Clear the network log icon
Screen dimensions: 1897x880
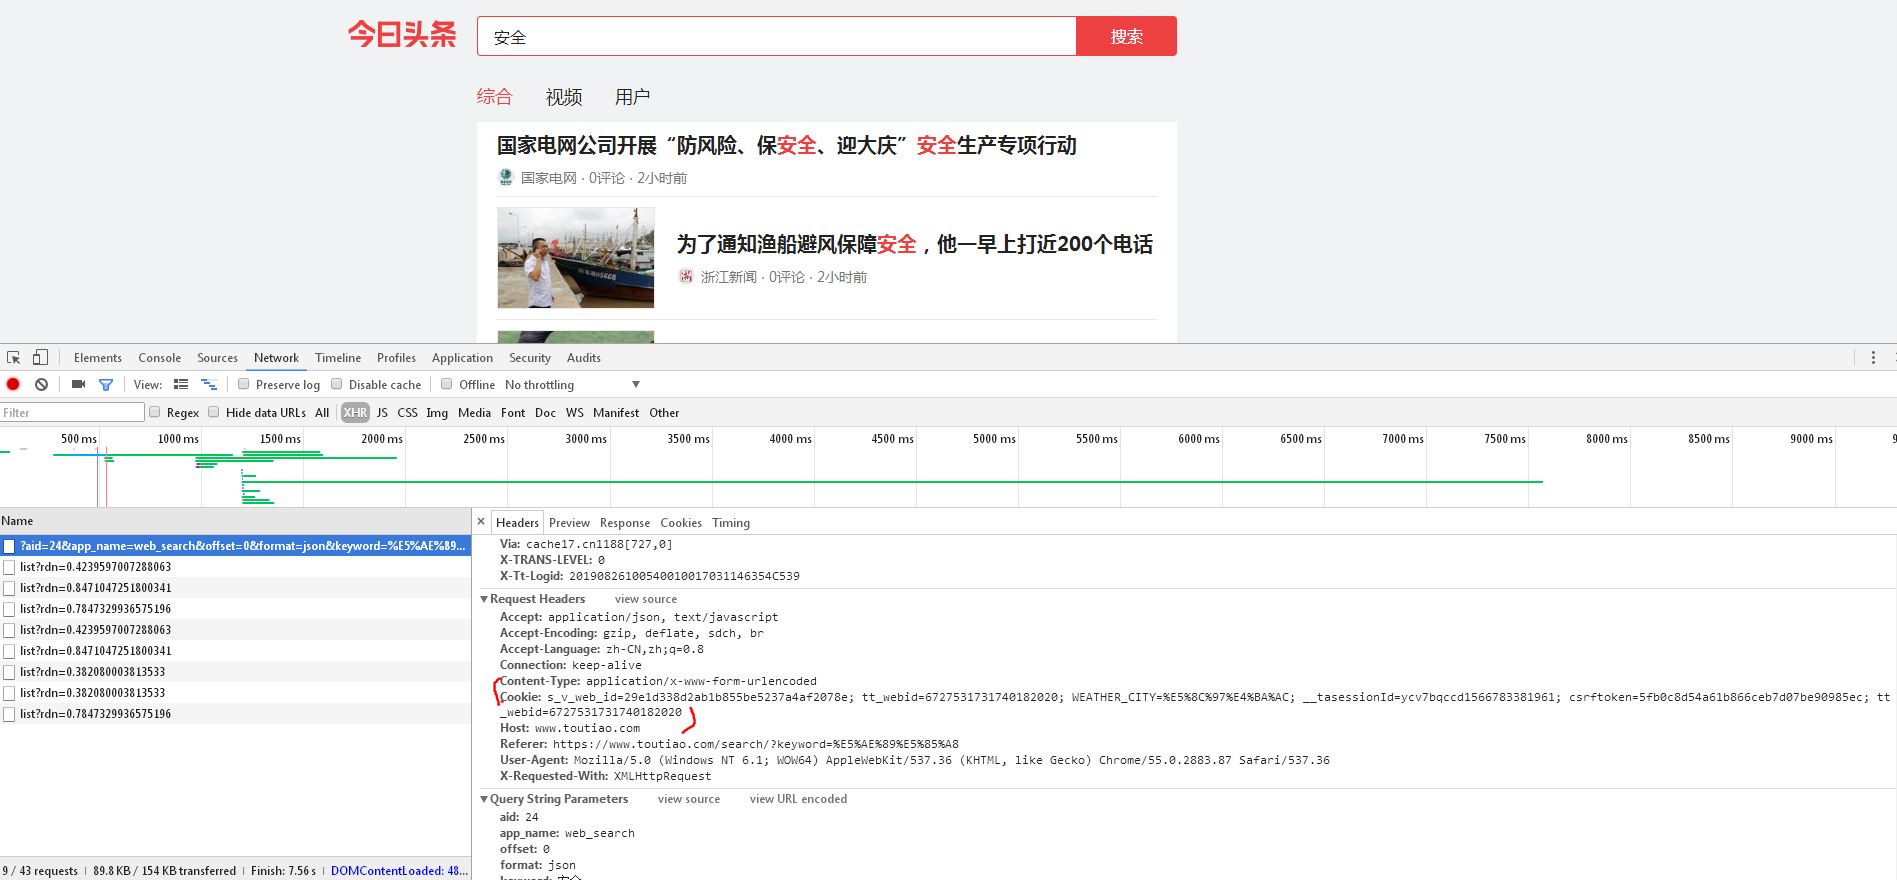tap(41, 384)
